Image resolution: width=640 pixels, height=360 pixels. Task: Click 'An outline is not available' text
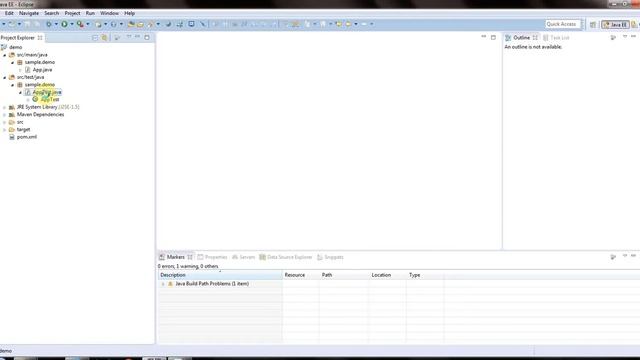[533, 47]
